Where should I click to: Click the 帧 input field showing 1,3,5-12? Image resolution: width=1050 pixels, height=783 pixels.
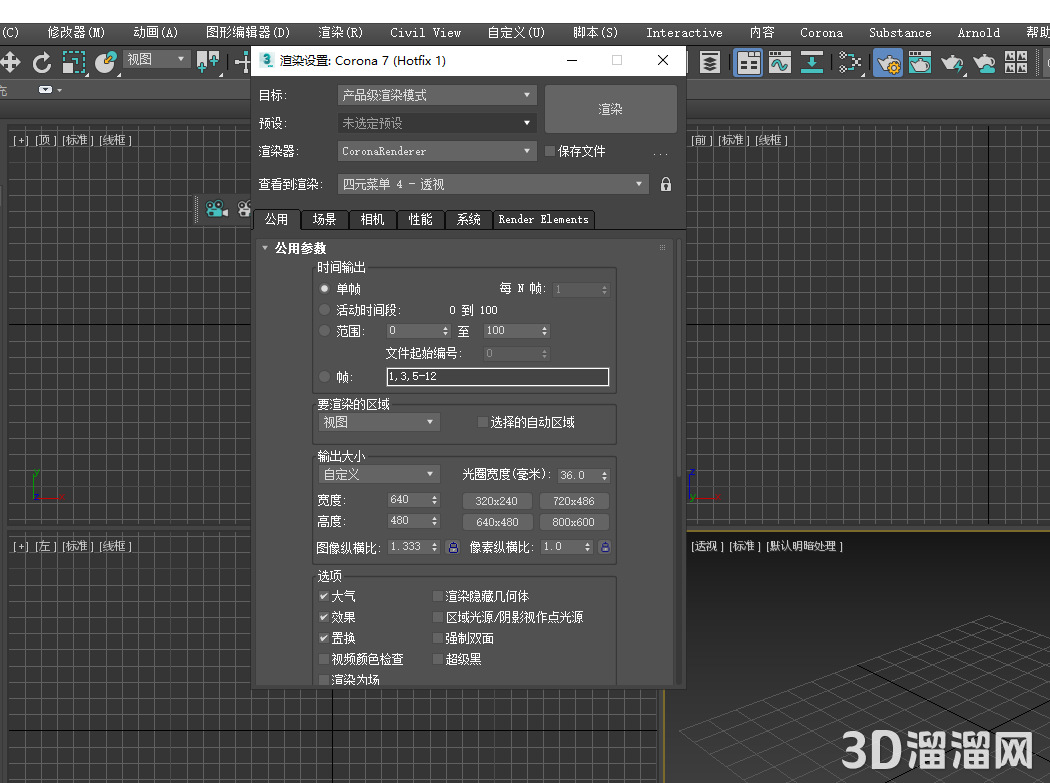(497, 377)
